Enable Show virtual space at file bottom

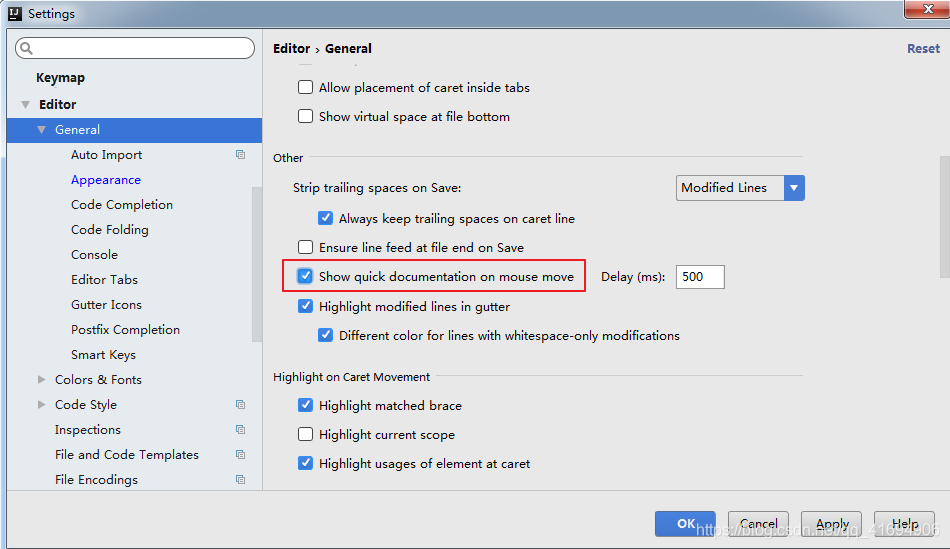(x=305, y=116)
